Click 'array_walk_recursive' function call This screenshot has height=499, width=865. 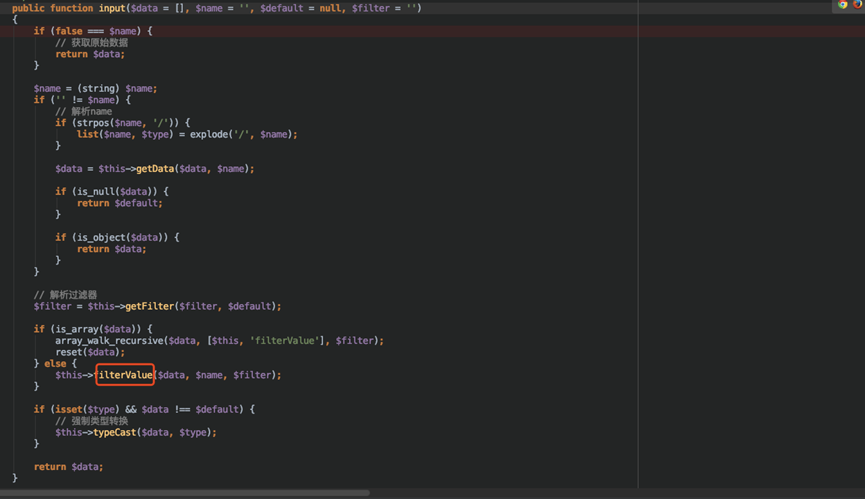[109, 341]
